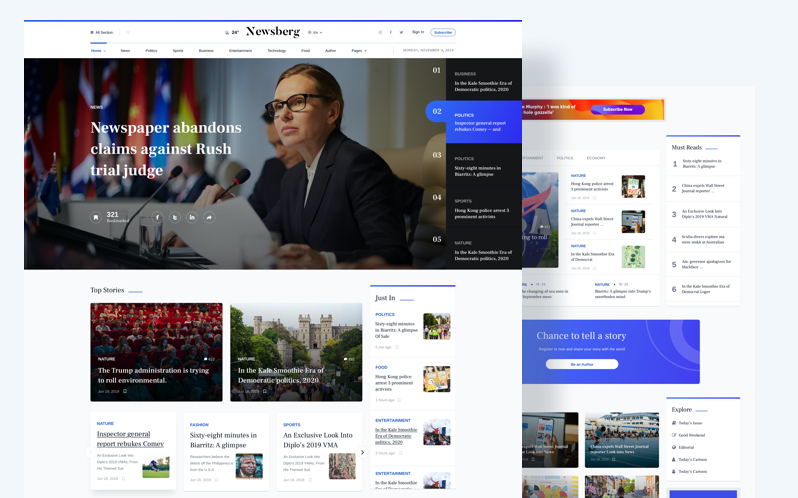Share hero article on Twitter
The height and width of the screenshot is (498, 798).
(x=174, y=217)
